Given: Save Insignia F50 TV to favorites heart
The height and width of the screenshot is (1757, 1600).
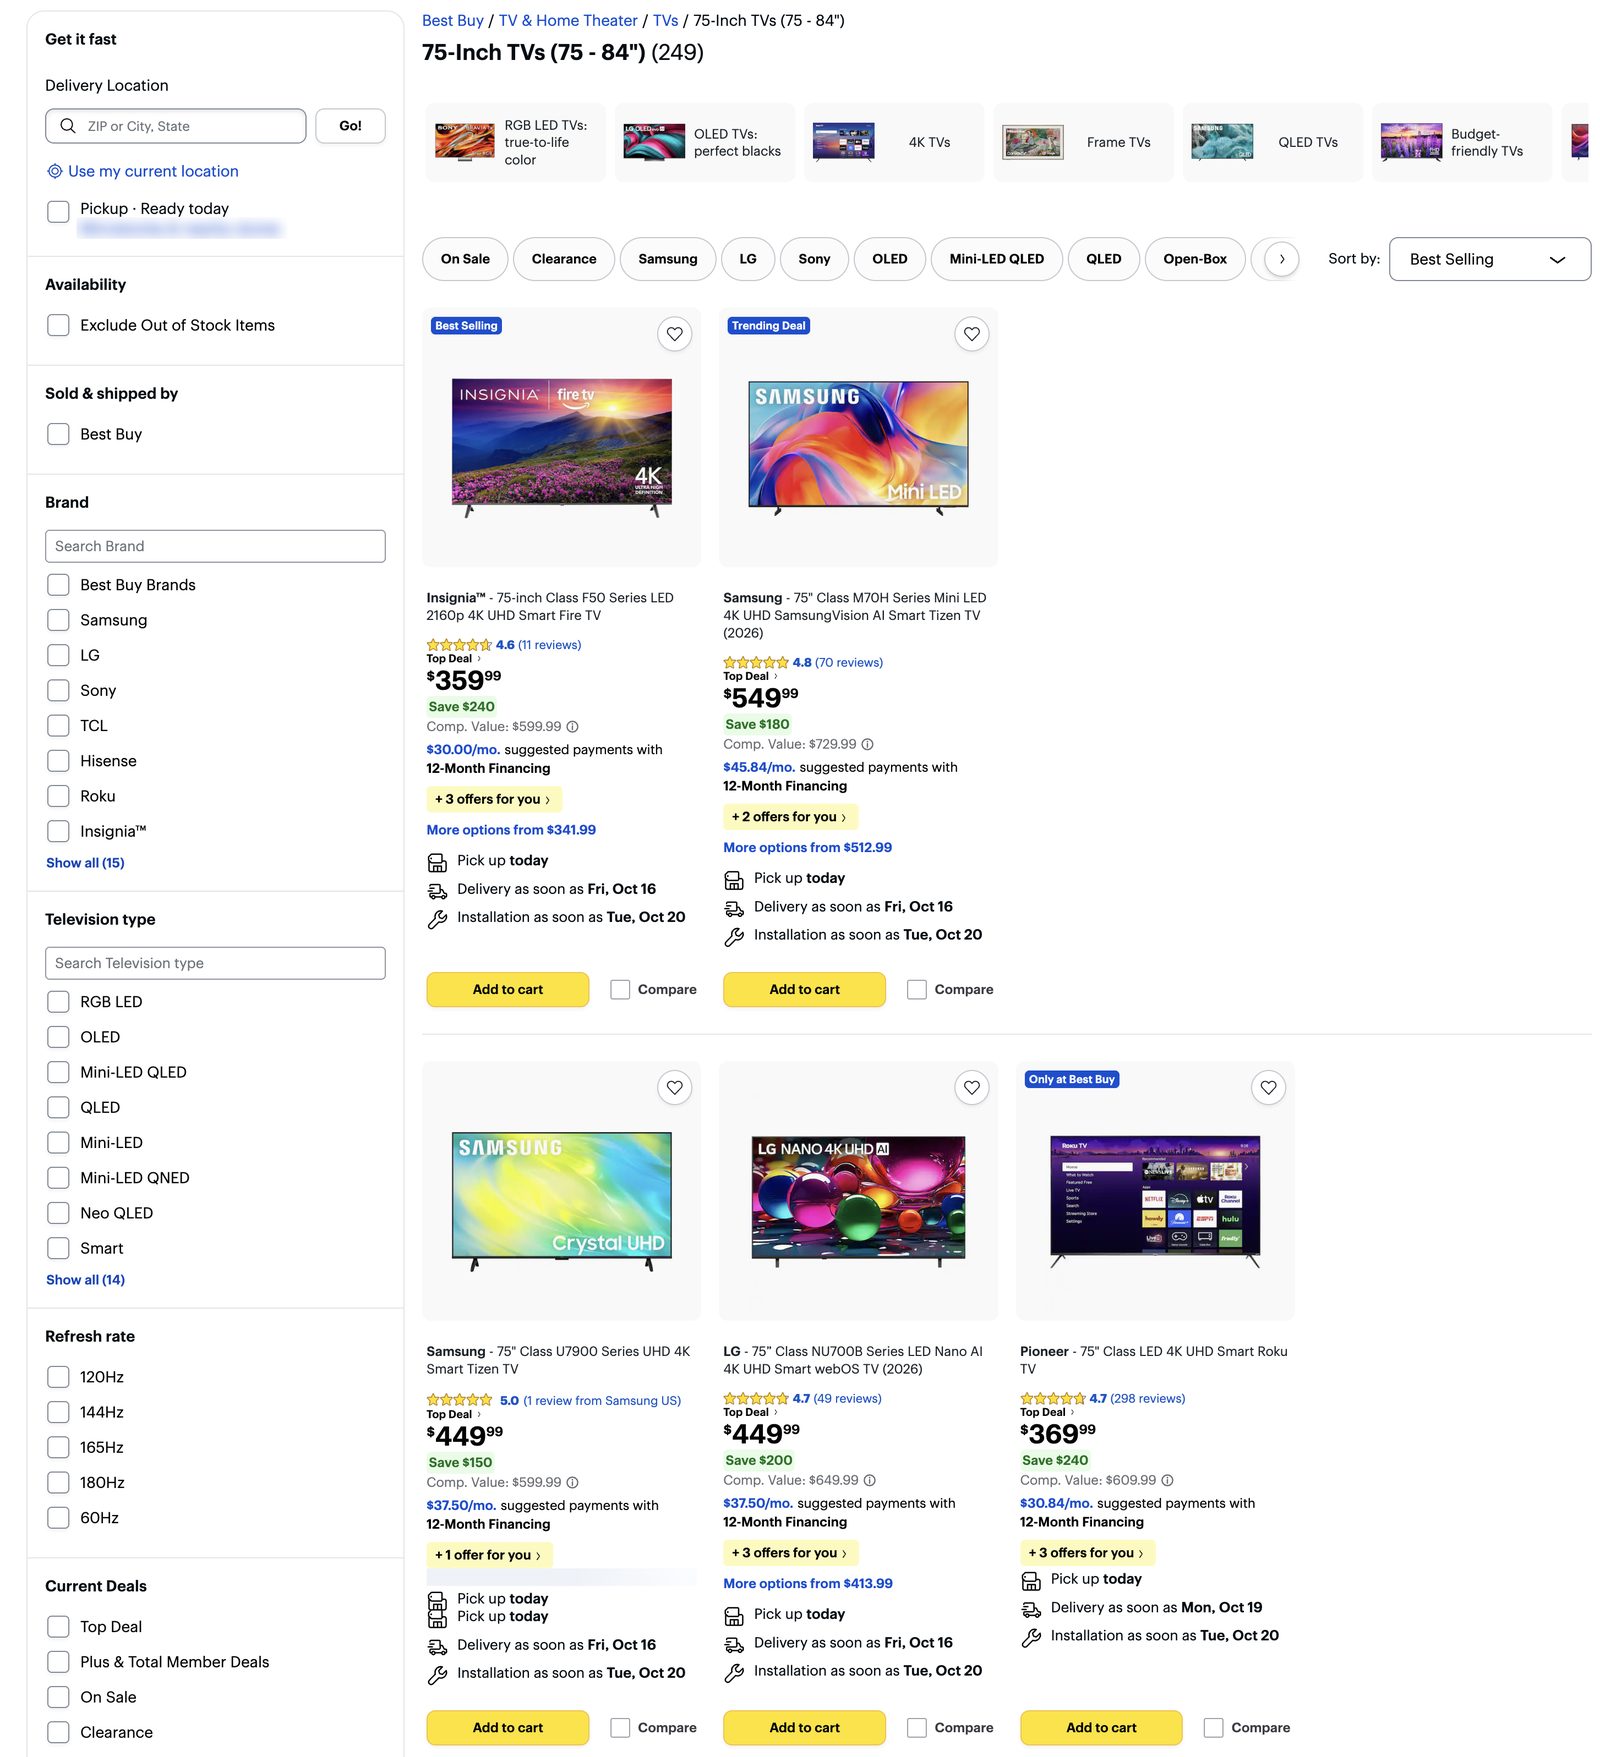Looking at the screenshot, I should click(x=675, y=334).
